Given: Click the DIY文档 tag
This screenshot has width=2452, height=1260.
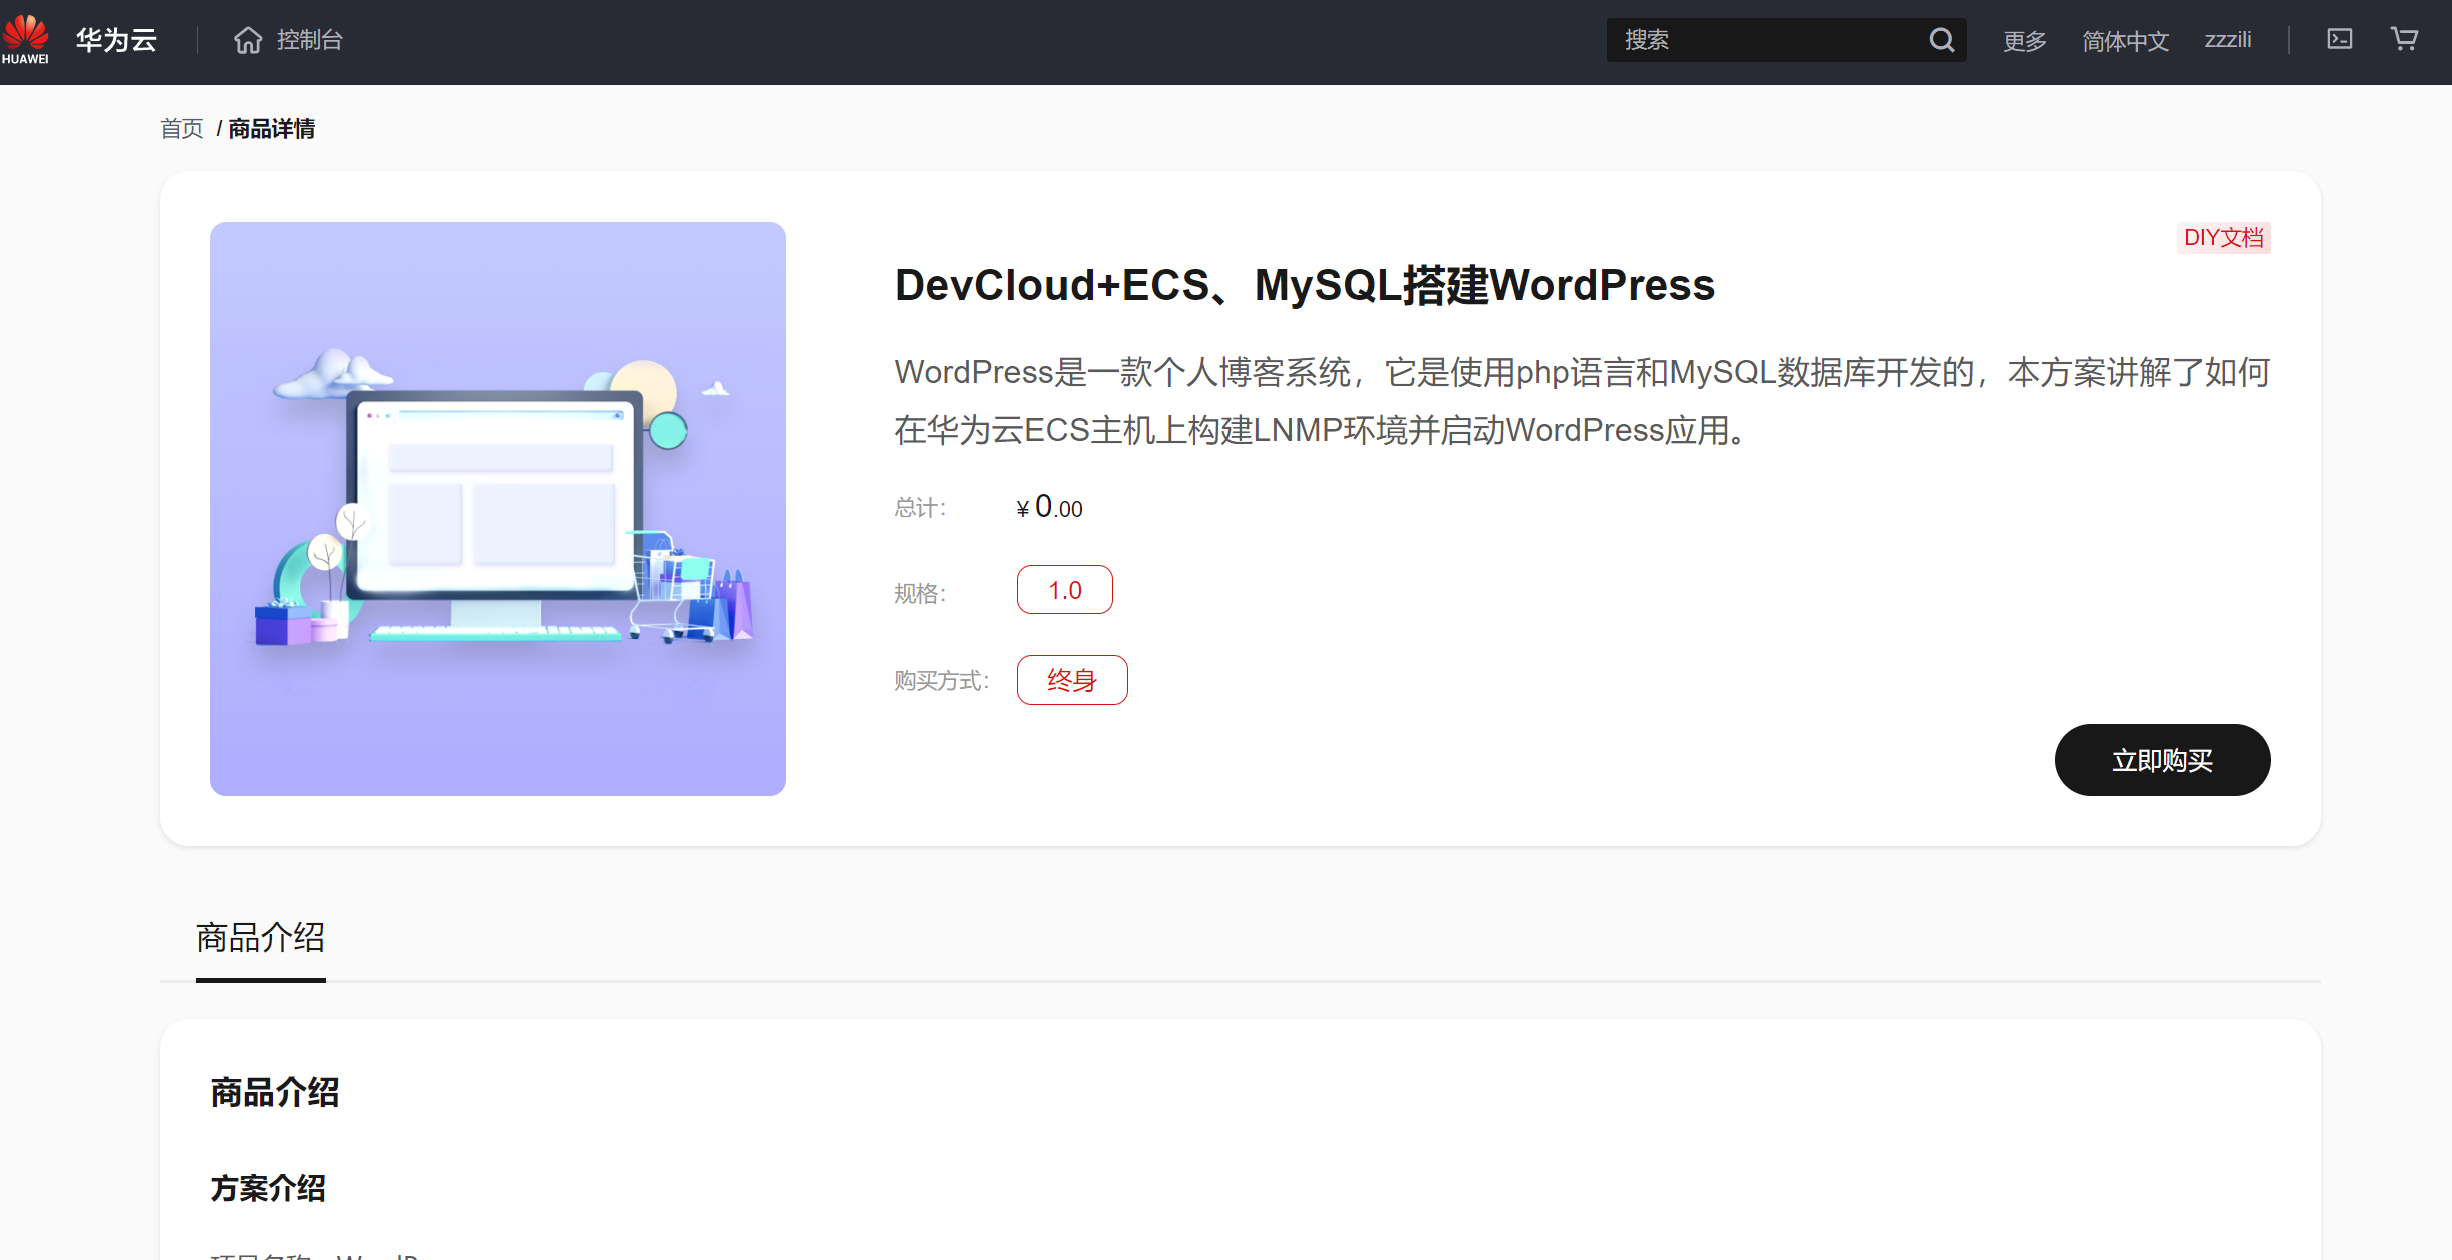Looking at the screenshot, I should [2222, 238].
